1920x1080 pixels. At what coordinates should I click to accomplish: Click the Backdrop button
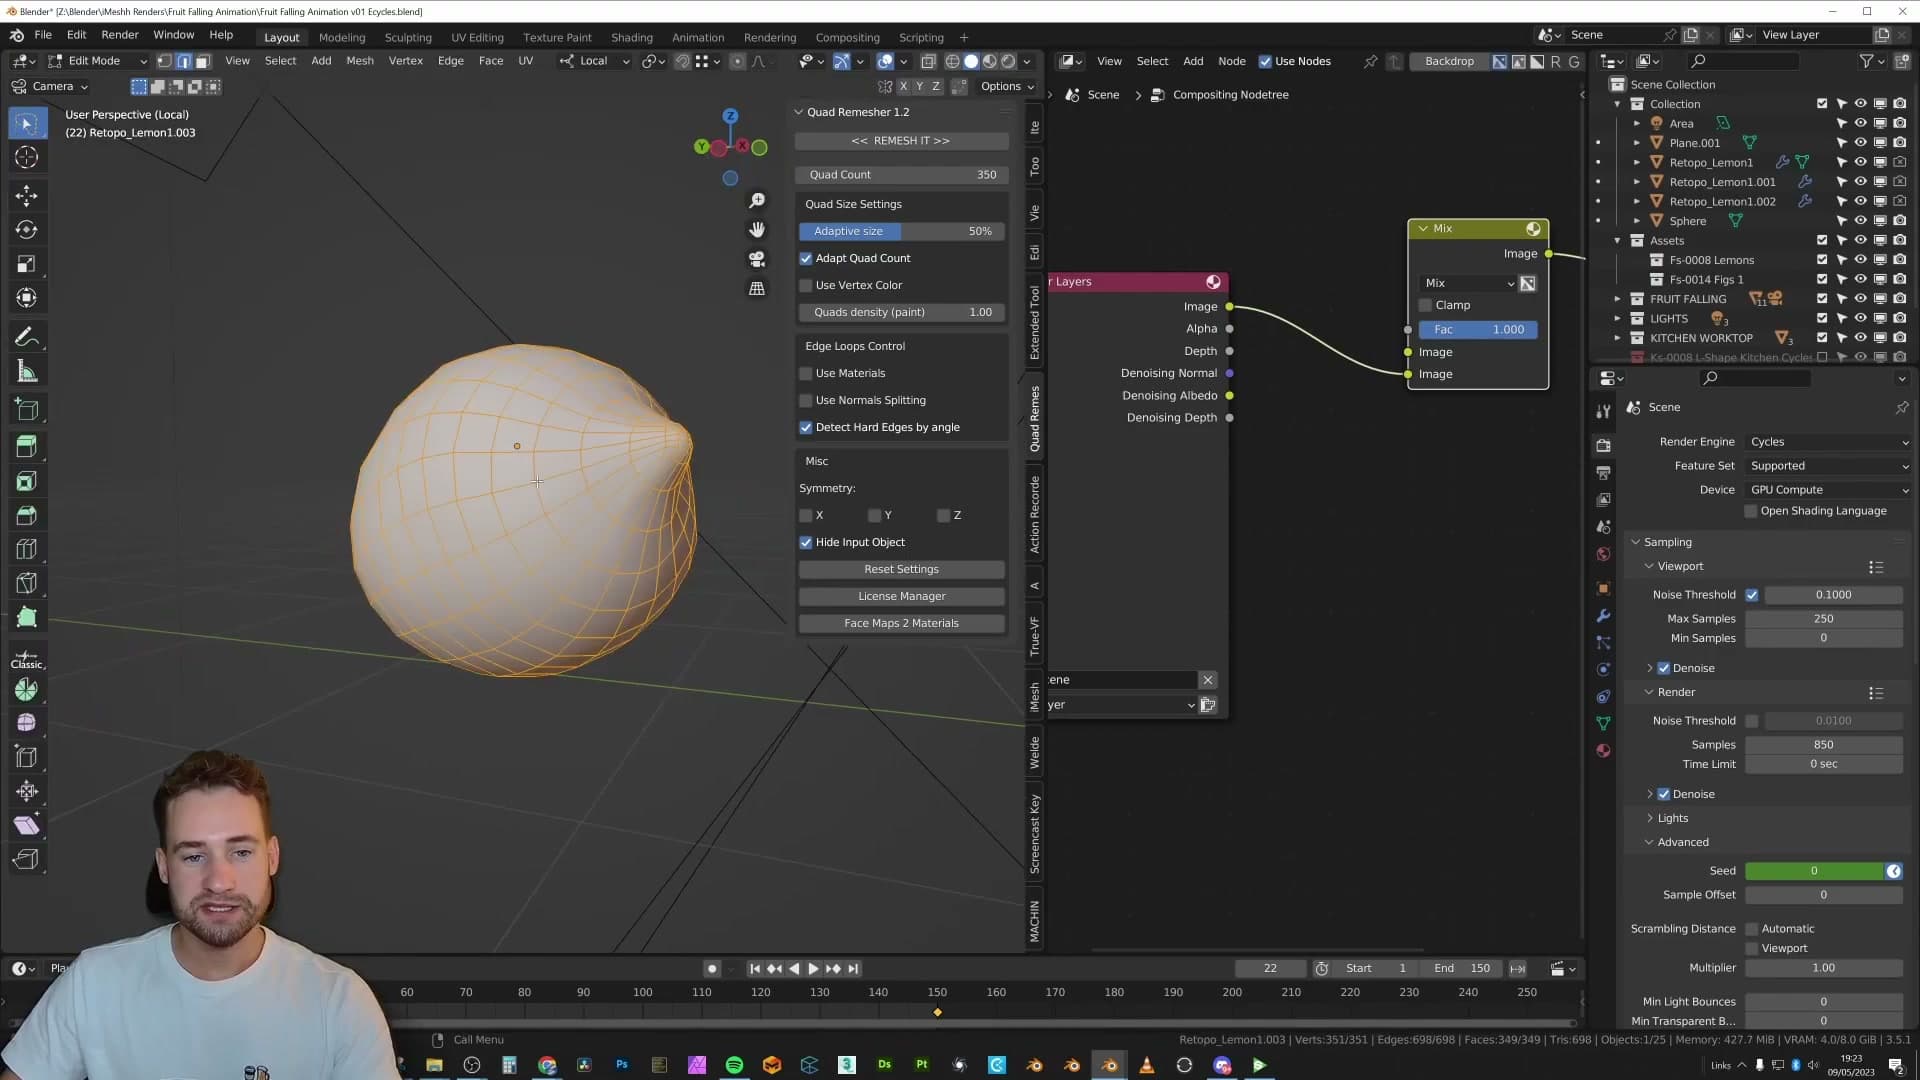[1449, 61]
